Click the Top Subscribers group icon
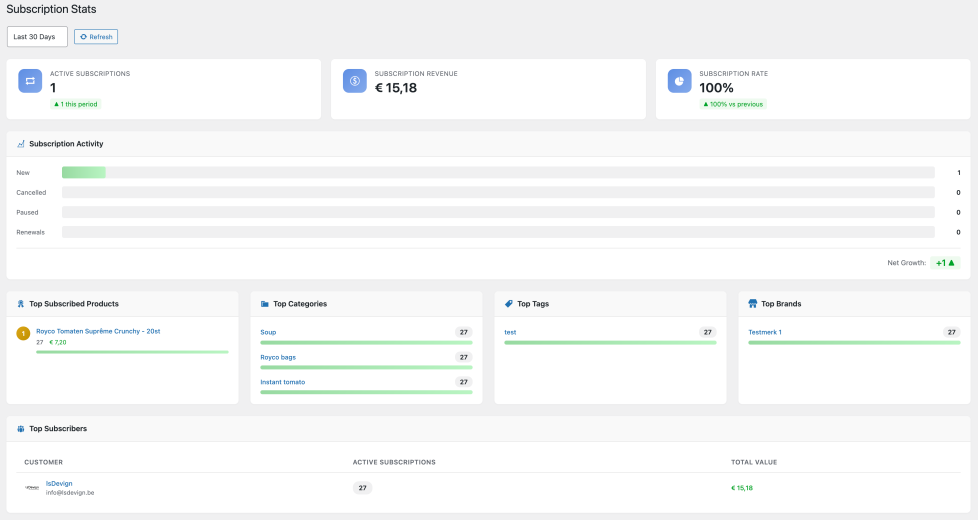Screen dimensions: 978x520 click(x=21, y=428)
